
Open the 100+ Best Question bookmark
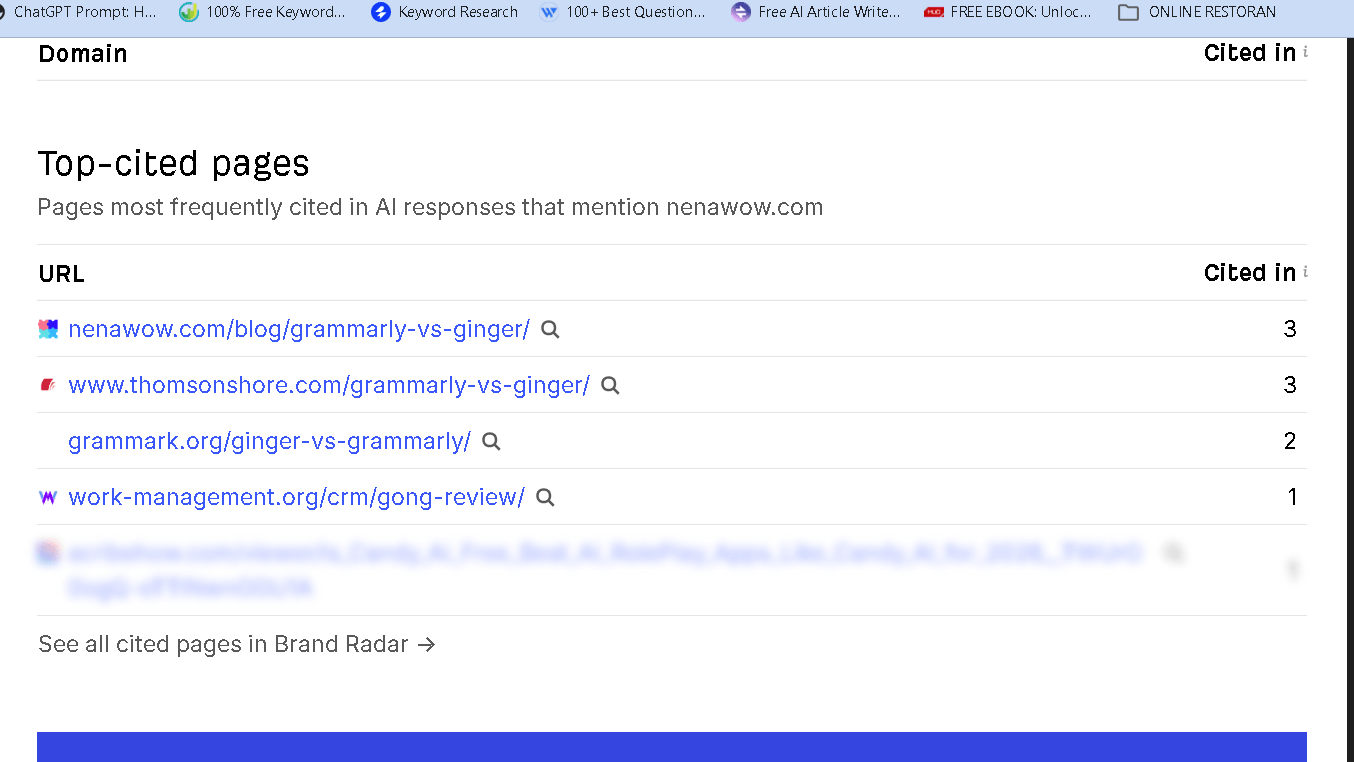(622, 12)
